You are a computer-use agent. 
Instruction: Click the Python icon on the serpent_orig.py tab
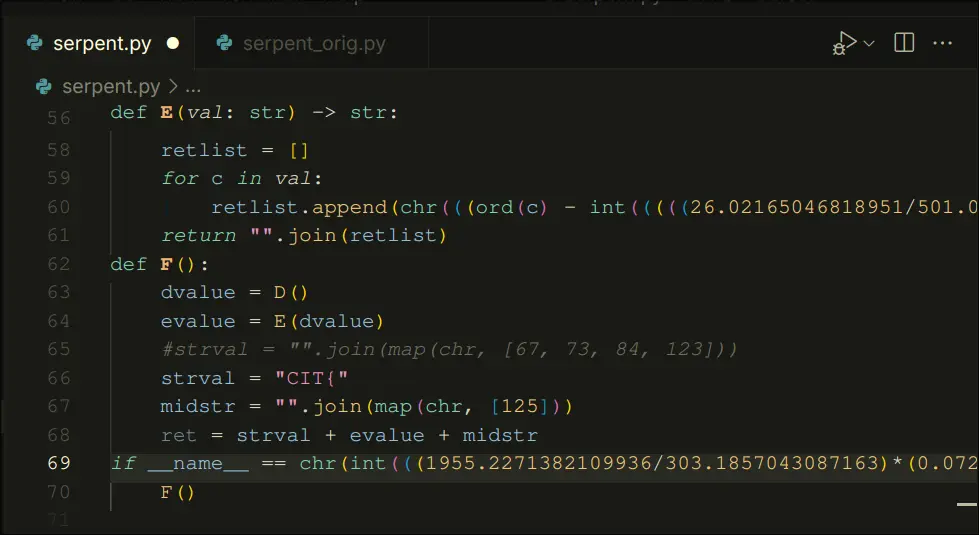(225, 43)
